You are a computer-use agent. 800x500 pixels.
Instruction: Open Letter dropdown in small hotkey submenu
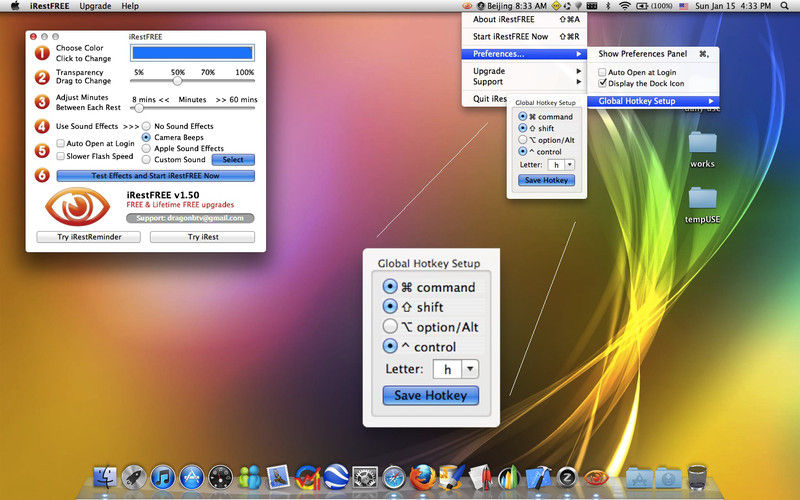(x=569, y=165)
